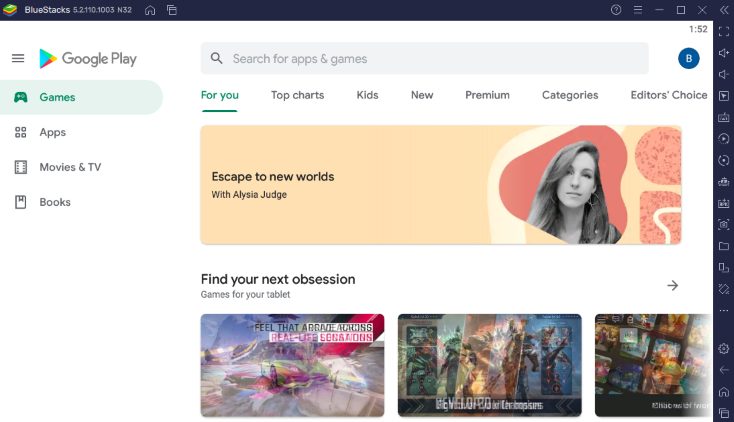Click the Google Play logo
The image size is (734, 422).
tap(88, 59)
